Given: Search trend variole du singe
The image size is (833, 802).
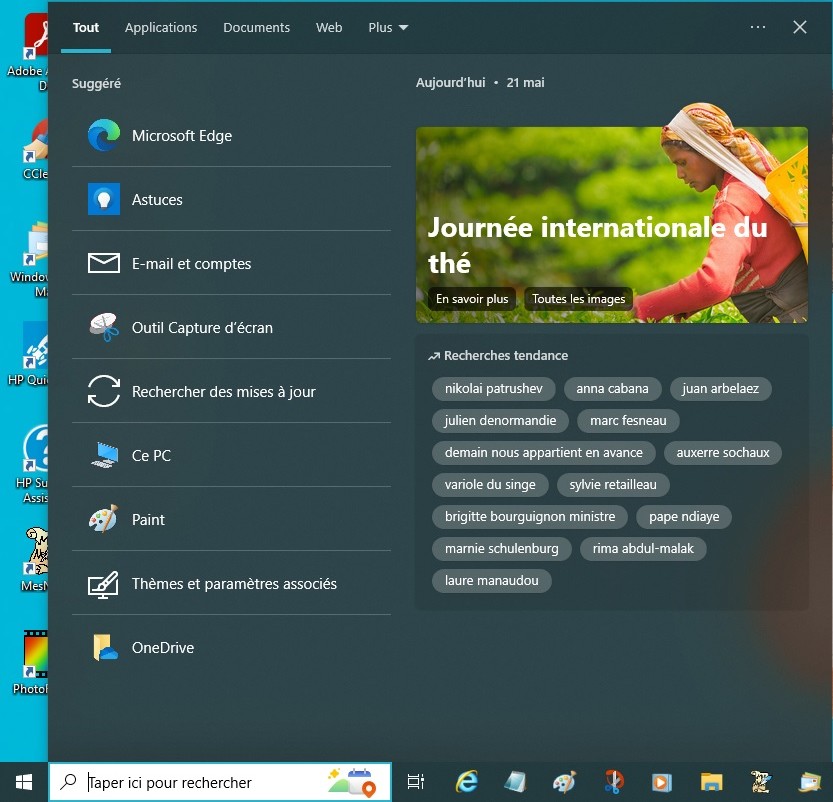Looking at the screenshot, I should pyautogui.click(x=490, y=484).
